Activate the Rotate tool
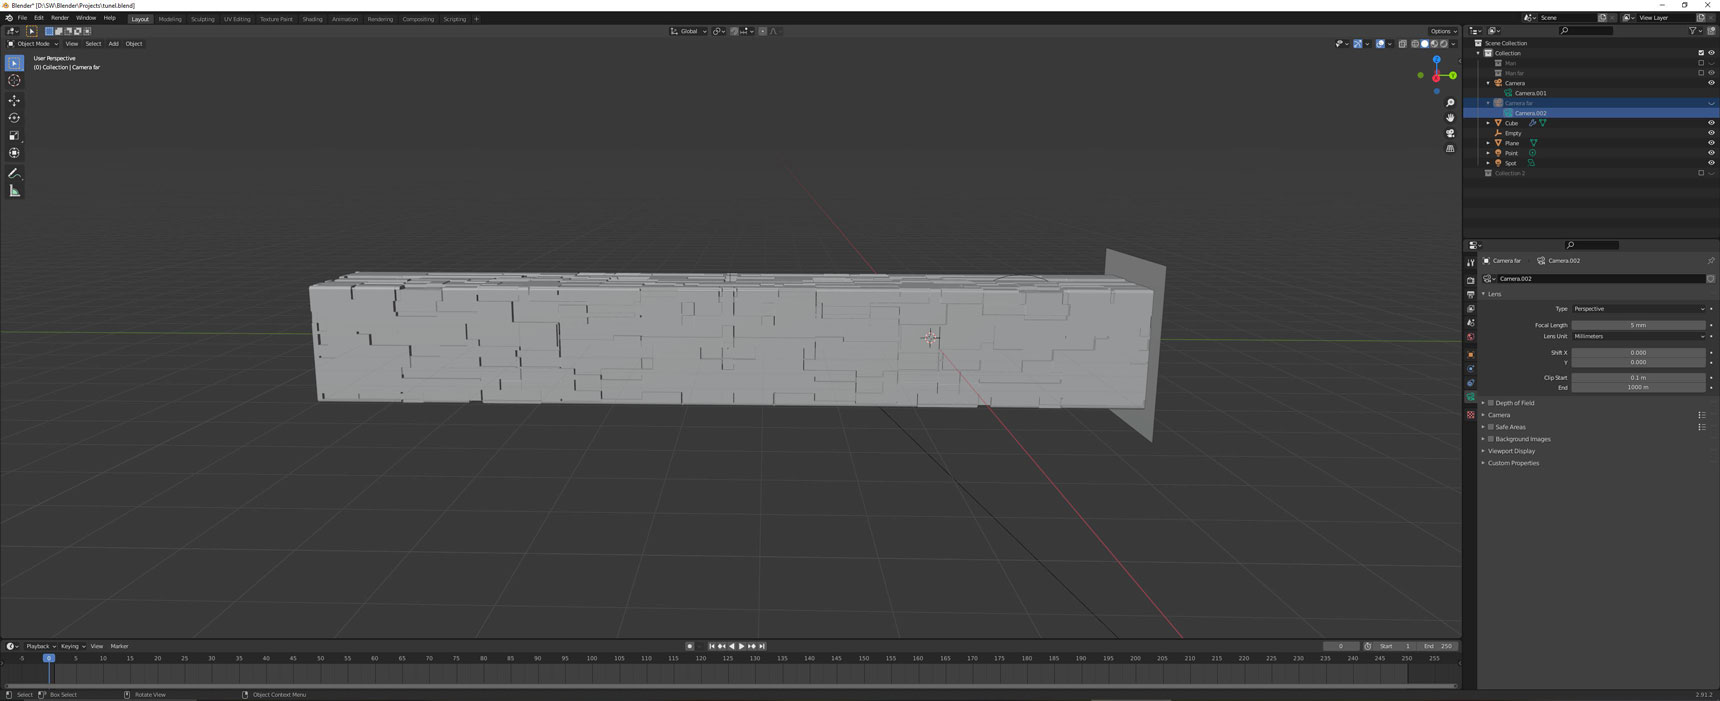 (14, 118)
